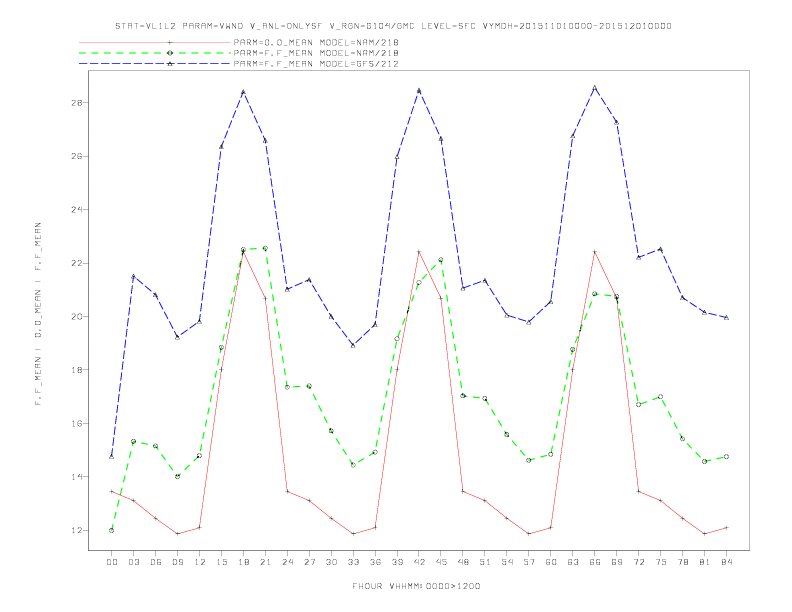Image resolution: width=792 pixels, height=612 pixels.
Task: Click x-axis tick label 81
Action: coord(705,562)
